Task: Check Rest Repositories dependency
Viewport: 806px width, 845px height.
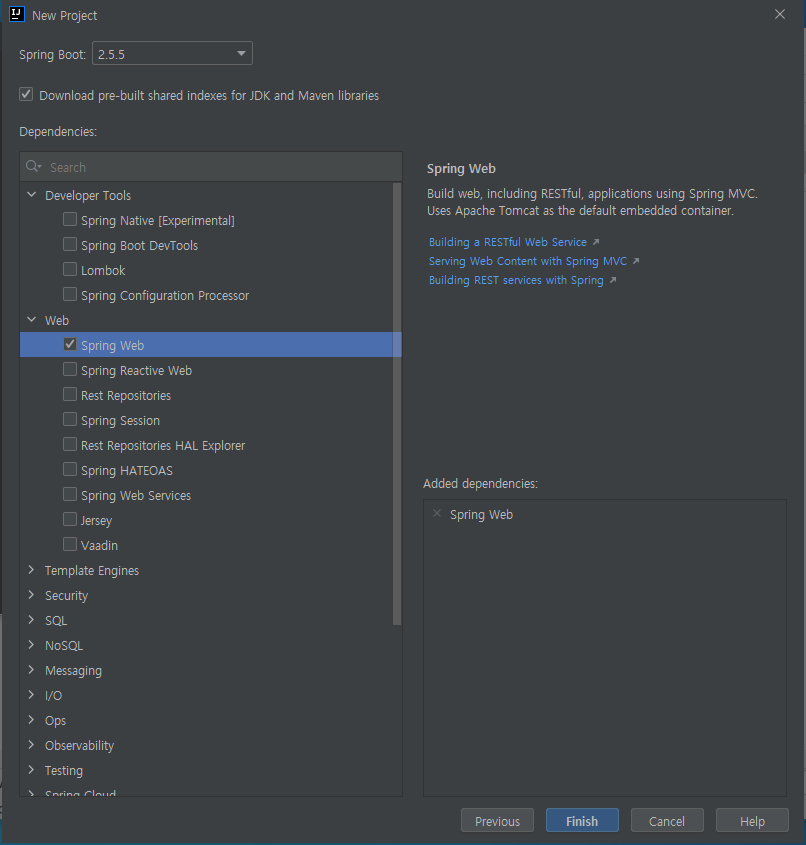Action: (x=70, y=394)
